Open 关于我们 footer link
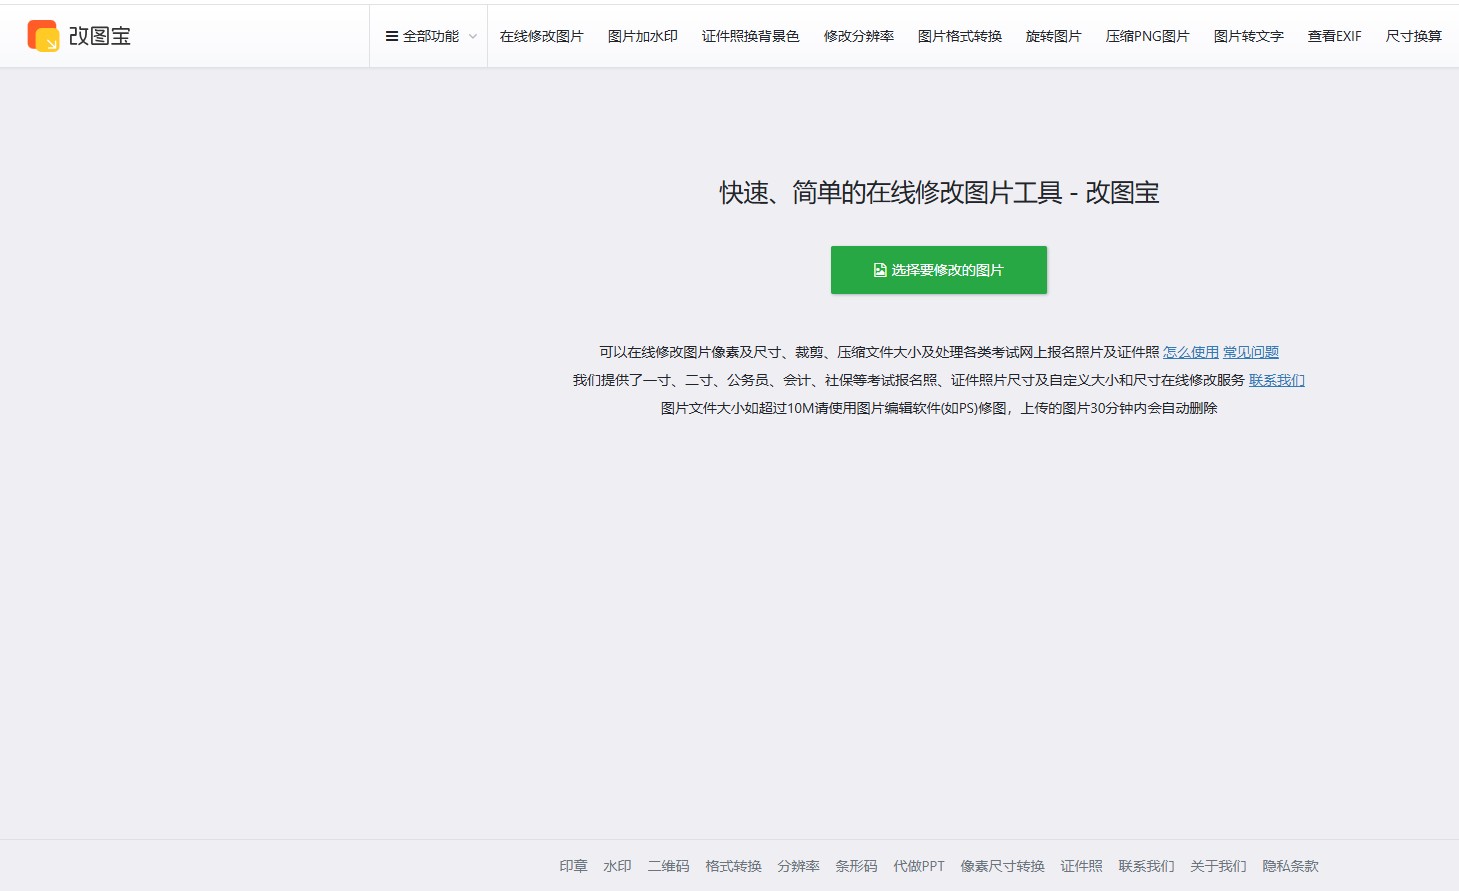The image size is (1459, 891). 1218,866
